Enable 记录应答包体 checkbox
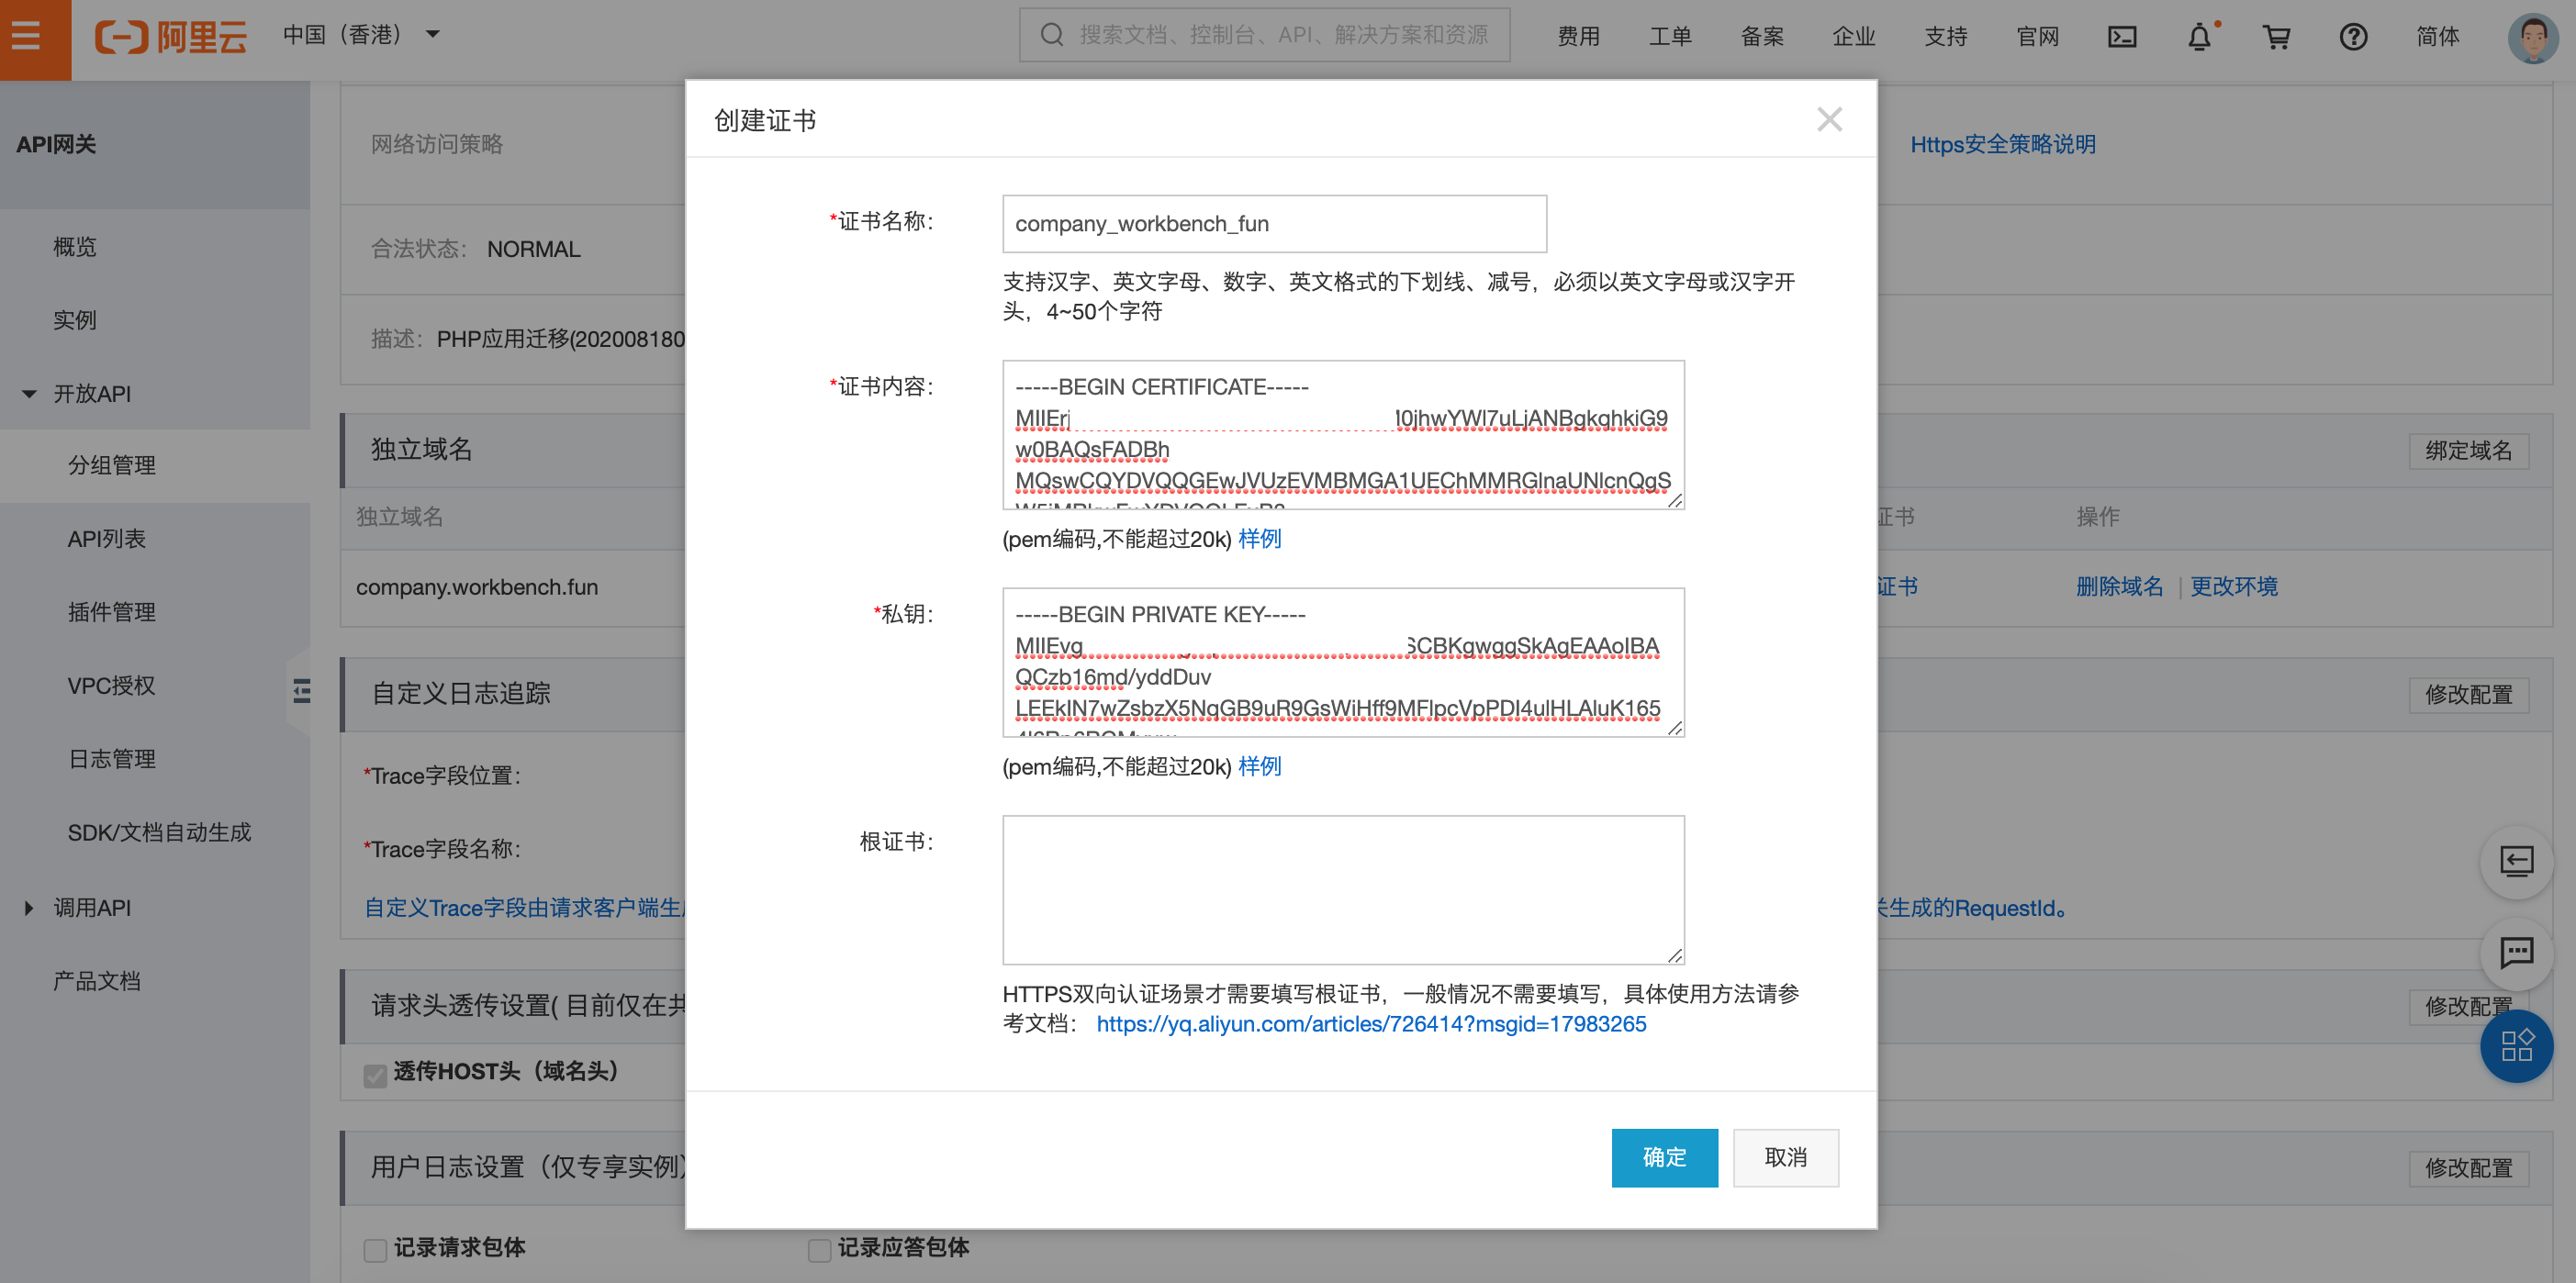2576x1283 pixels. tap(819, 1249)
